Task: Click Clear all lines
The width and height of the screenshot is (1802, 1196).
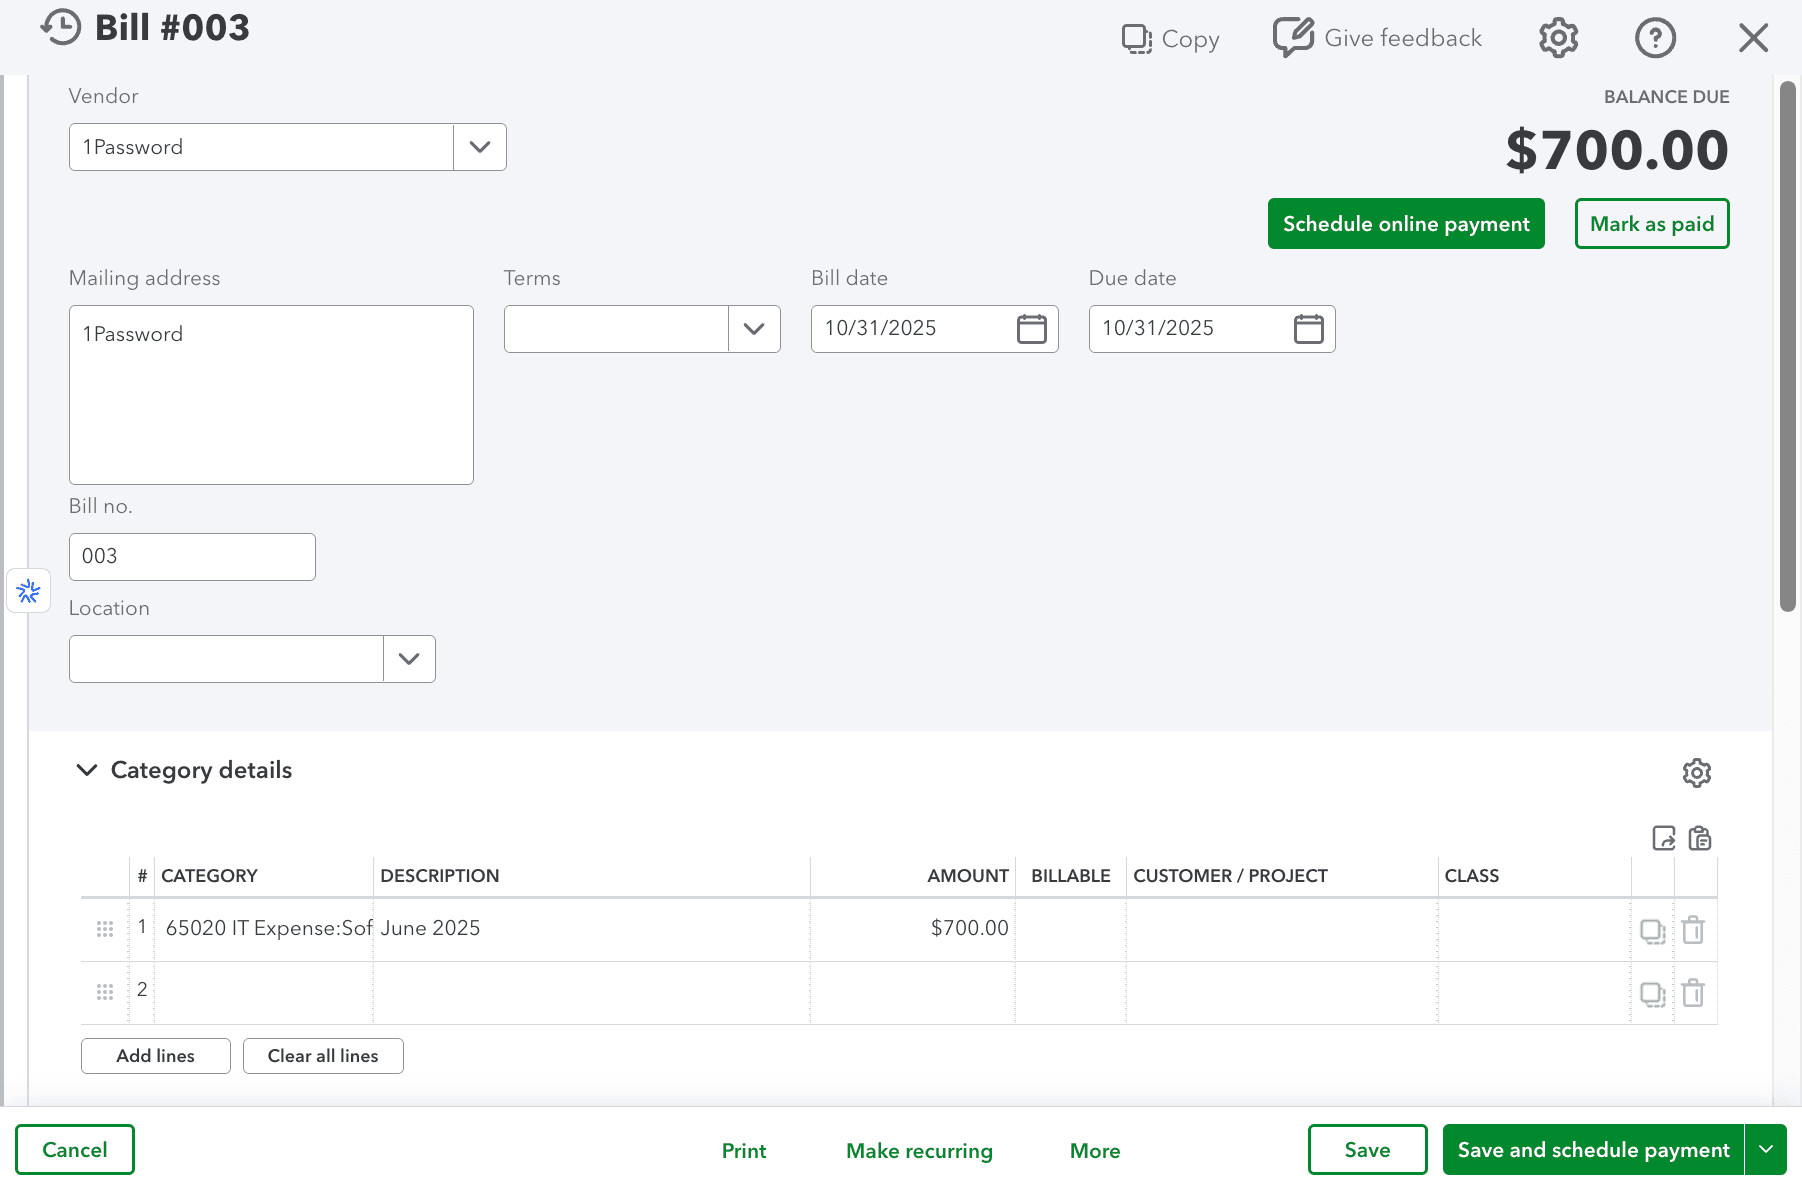Action: (x=323, y=1055)
